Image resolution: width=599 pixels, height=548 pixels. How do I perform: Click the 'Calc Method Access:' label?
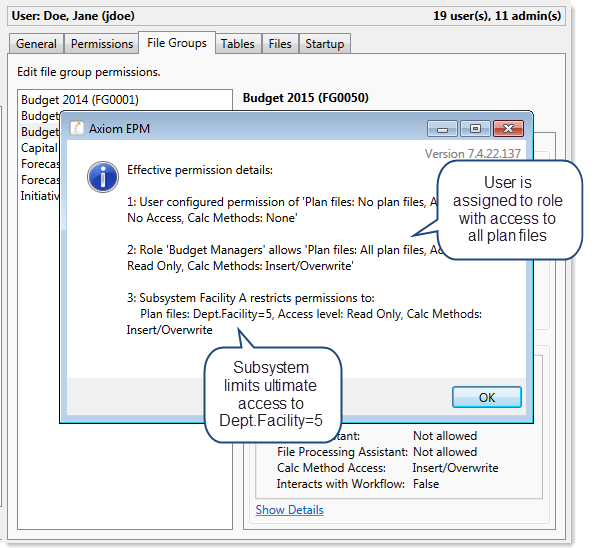coord(331,468)
